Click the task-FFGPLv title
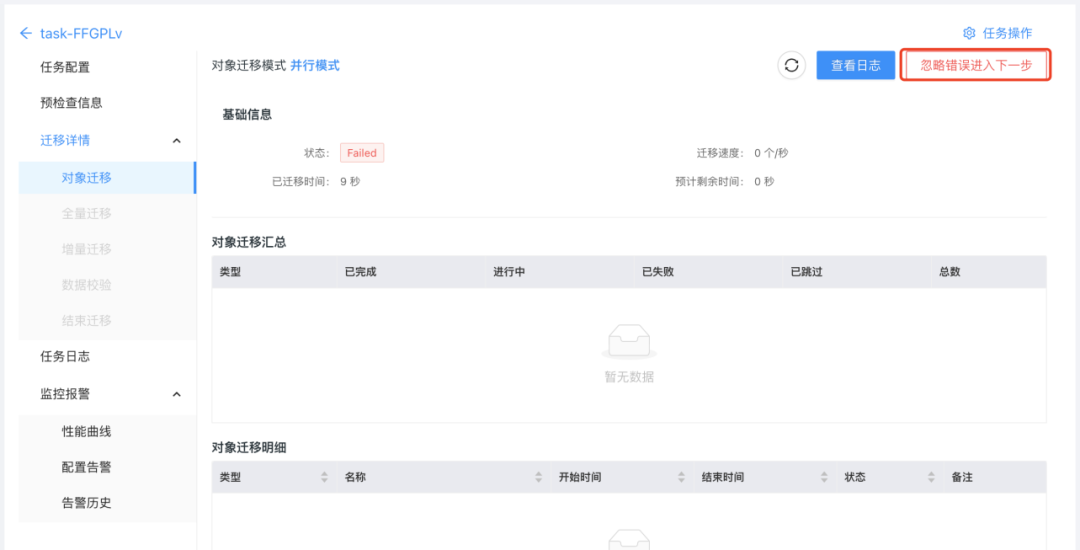This screenshot has width=1080, height=550. pos(81,33)
